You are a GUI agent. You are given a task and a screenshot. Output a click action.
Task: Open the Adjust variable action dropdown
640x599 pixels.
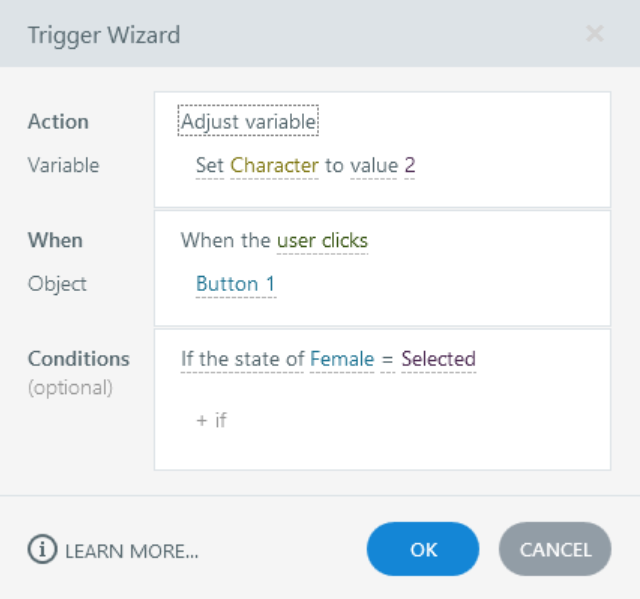[x=248, y=122]
